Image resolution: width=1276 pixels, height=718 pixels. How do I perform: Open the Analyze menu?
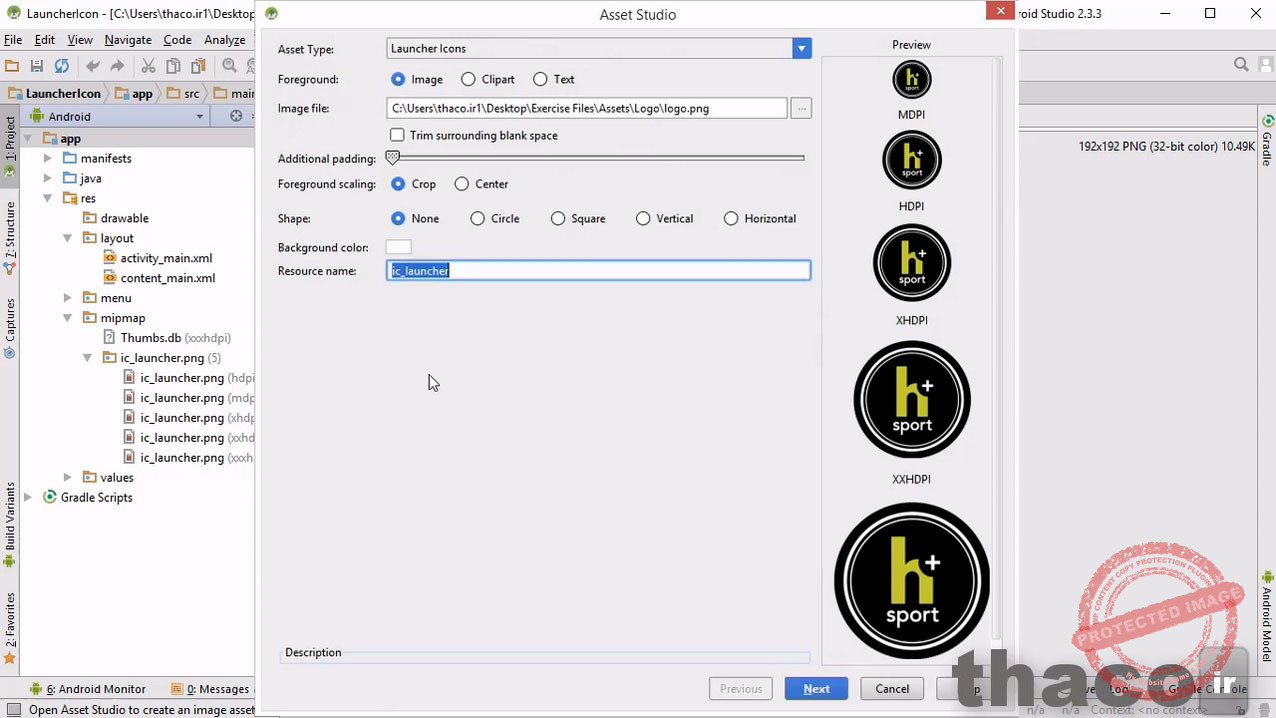click(225, 40)
